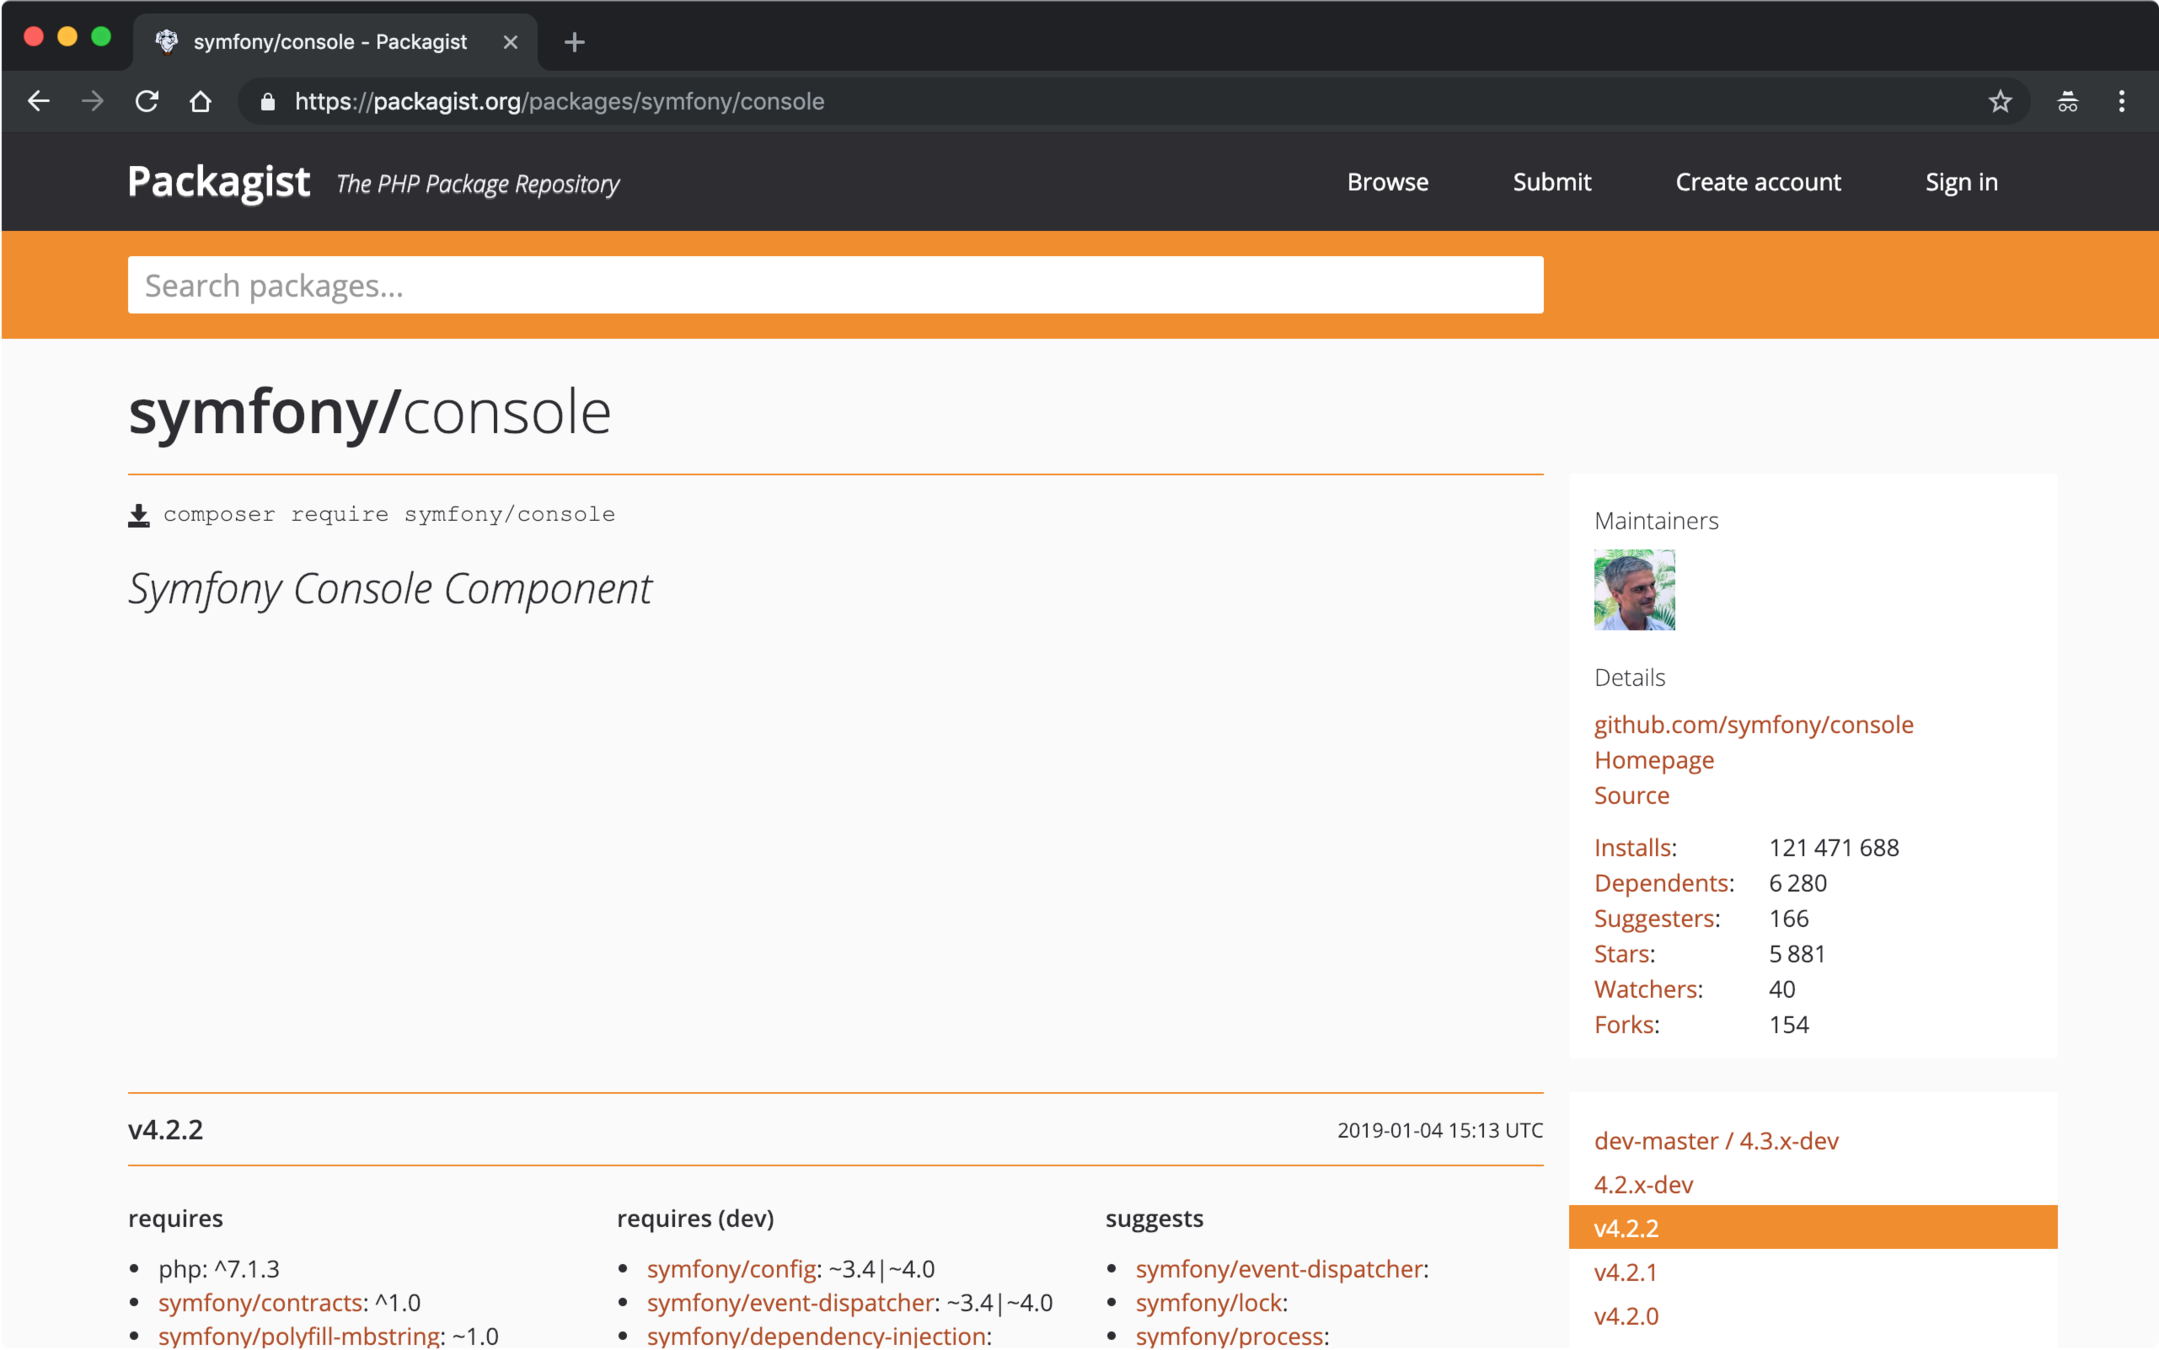Screen dimensions: 2159x1350
Task: Reload the page with refresh icon
Action: [x=147, y=101]
